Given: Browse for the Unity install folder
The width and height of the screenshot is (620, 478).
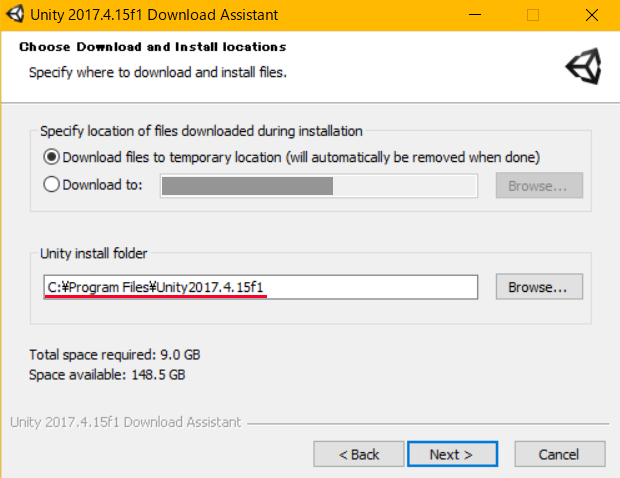Looking at the screenshot, I should coord(539,287).
